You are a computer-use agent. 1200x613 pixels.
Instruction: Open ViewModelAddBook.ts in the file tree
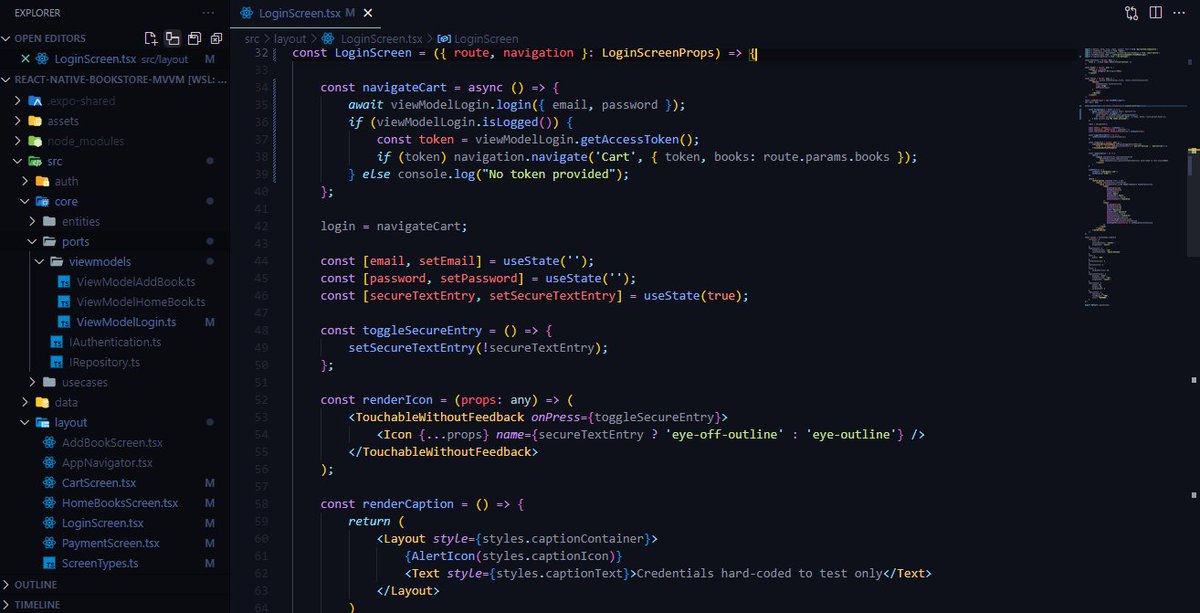[x=138, y=281]
